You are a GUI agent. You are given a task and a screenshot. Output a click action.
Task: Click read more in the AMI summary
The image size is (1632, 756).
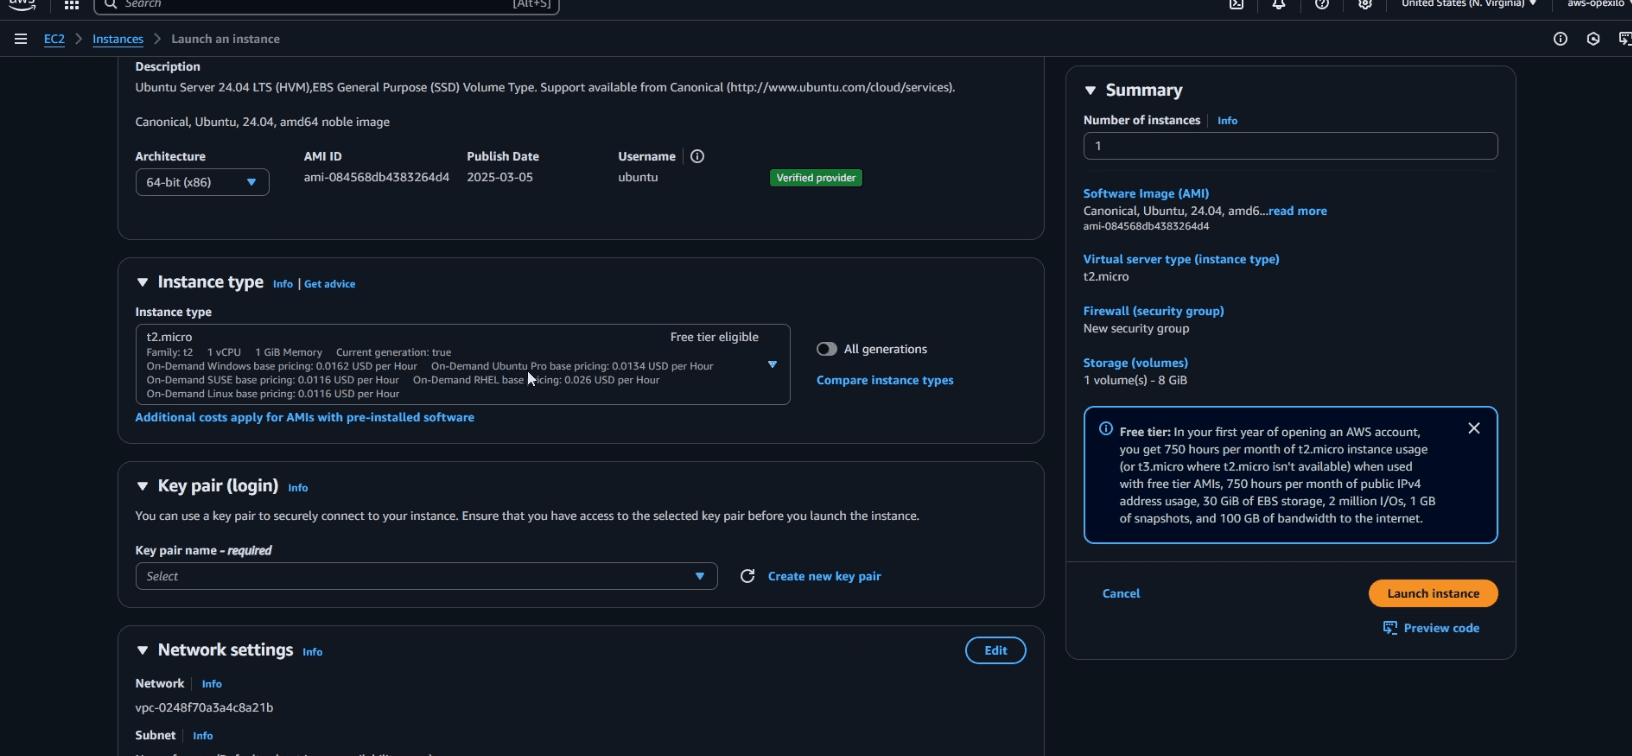point(1298,211)
